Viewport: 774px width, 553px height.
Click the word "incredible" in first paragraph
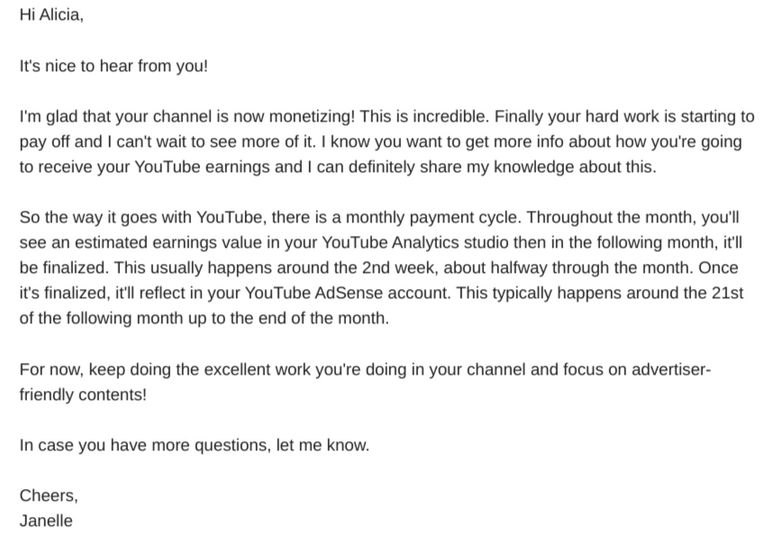pyautogui.click(x=447, y=117)
